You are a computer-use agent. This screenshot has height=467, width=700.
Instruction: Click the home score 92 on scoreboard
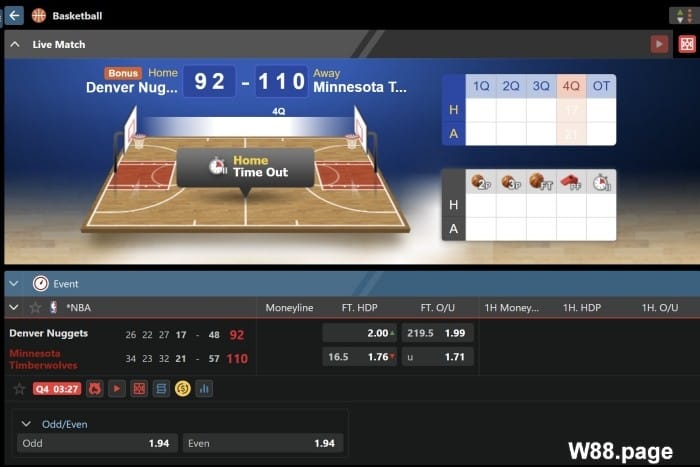click(x=209, y=81)
